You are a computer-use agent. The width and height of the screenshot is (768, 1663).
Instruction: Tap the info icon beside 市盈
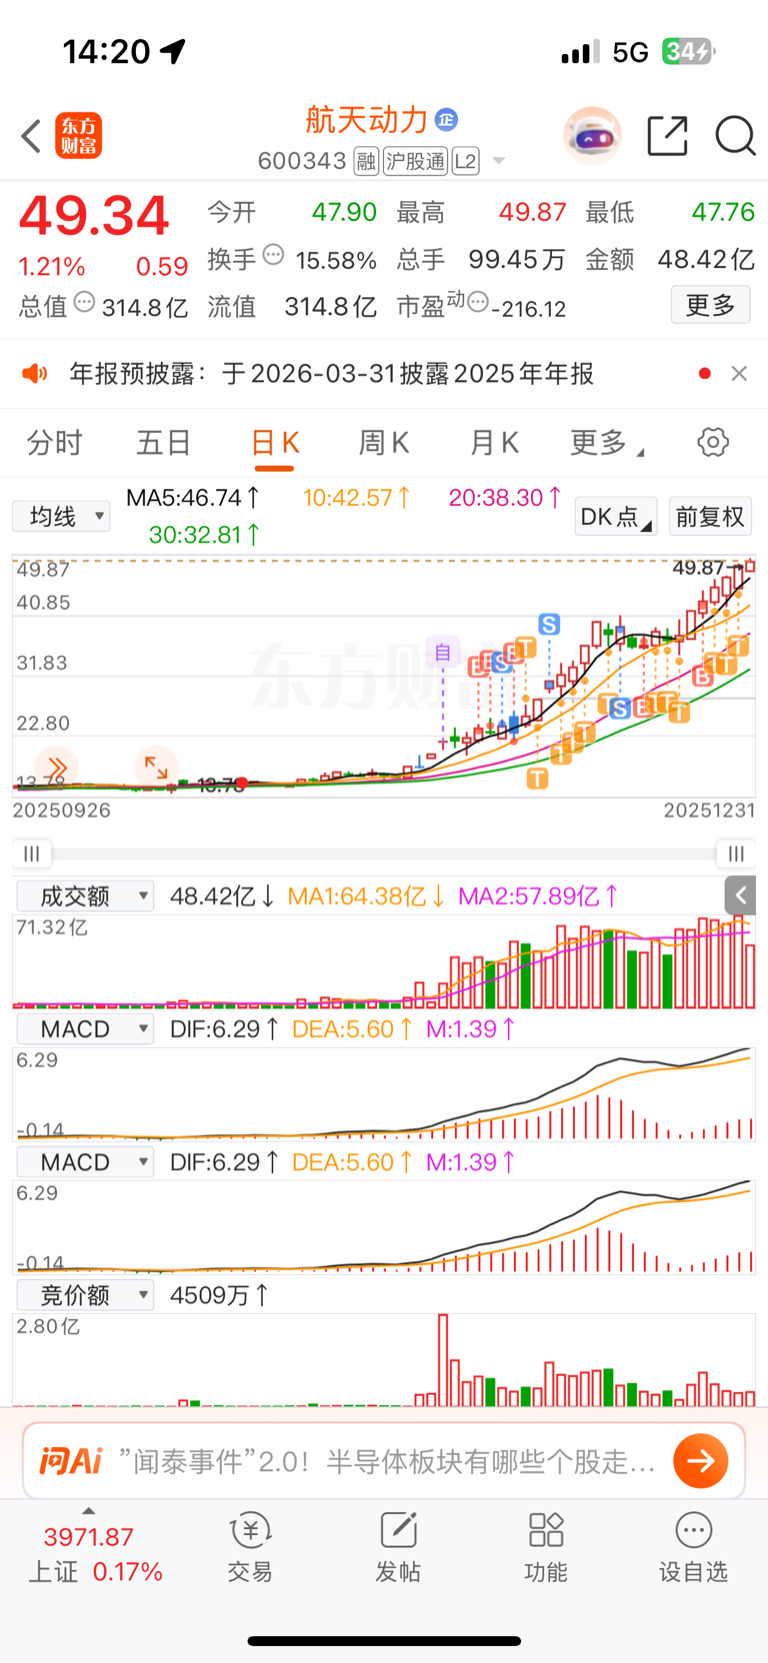478,301
